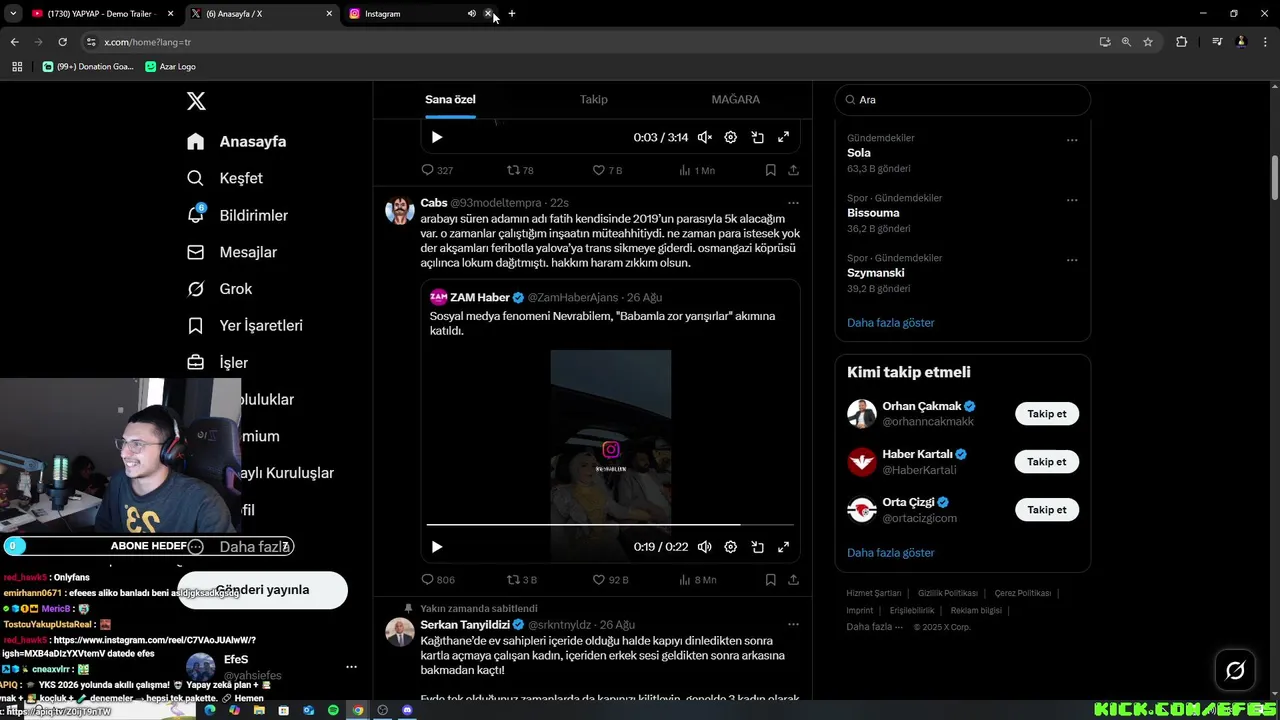
Task: Switch to the YAPYAP Demo Trailer tab
Action: [100, 14]
